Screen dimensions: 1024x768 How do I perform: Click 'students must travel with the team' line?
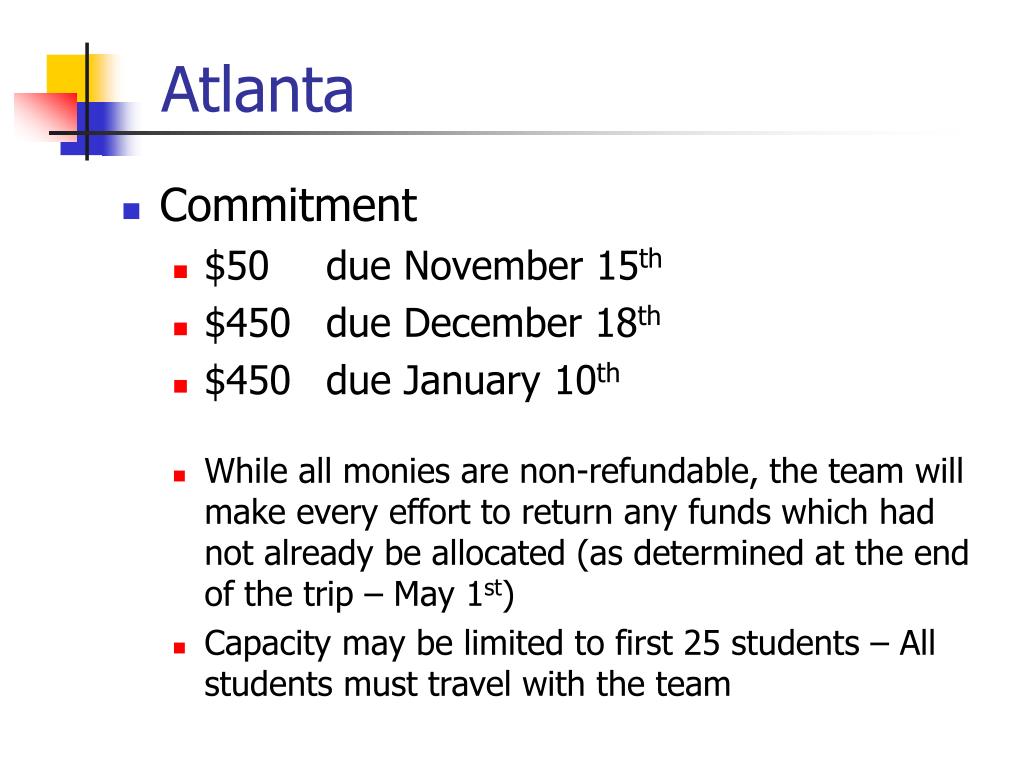468,685
